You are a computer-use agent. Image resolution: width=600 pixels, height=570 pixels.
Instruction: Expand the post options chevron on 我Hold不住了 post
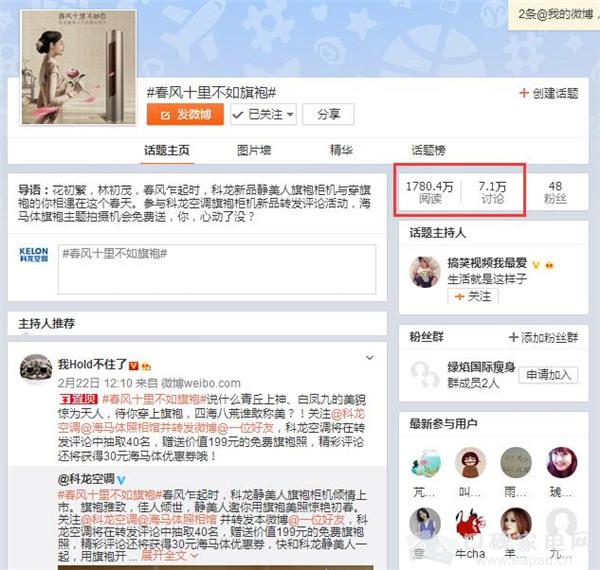[370, 358]
